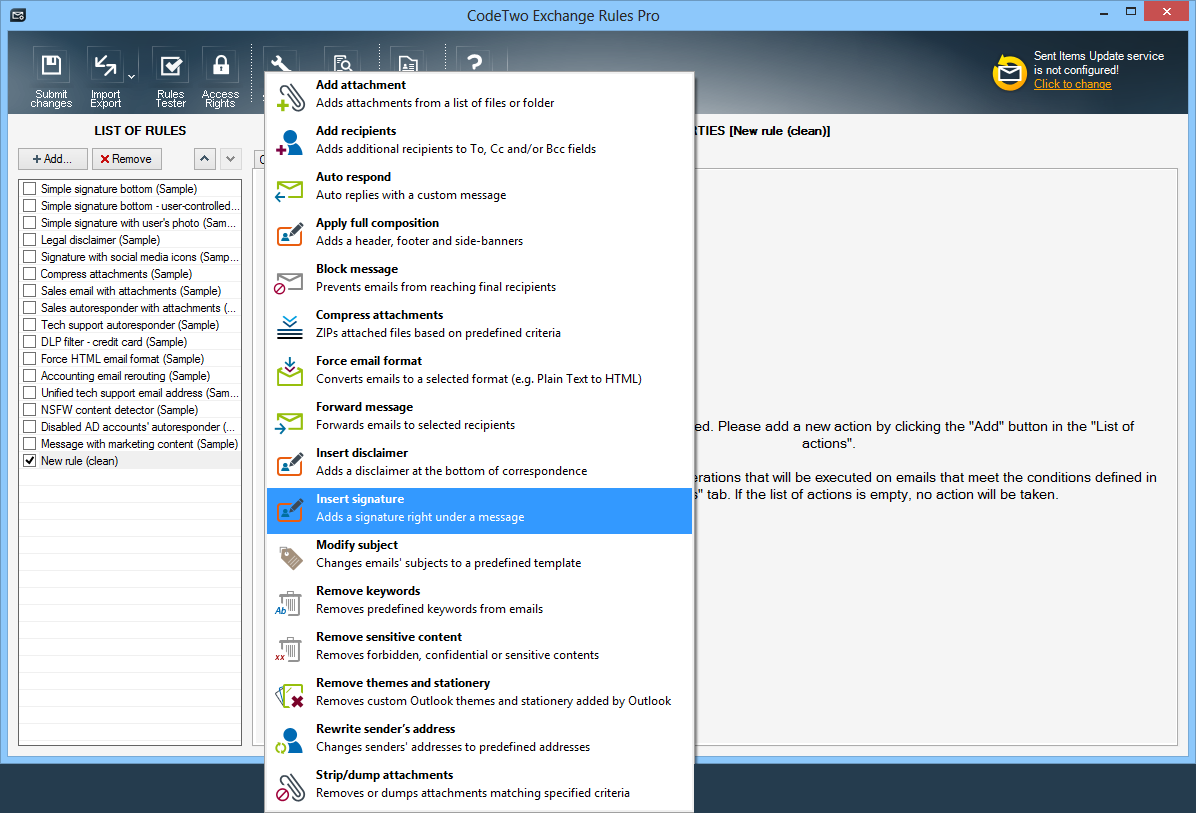Select 'Simple signature bottom - user-controlled' rule
1196x813 pixels.
140,206
